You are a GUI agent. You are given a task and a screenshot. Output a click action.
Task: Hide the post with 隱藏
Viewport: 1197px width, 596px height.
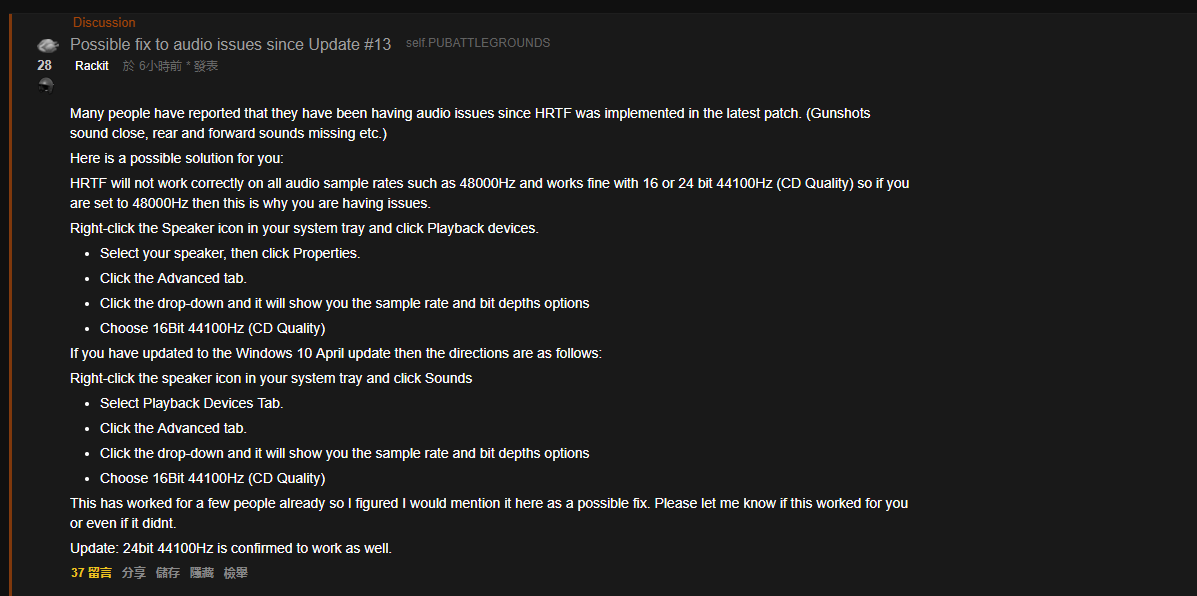tap(202, 572)
